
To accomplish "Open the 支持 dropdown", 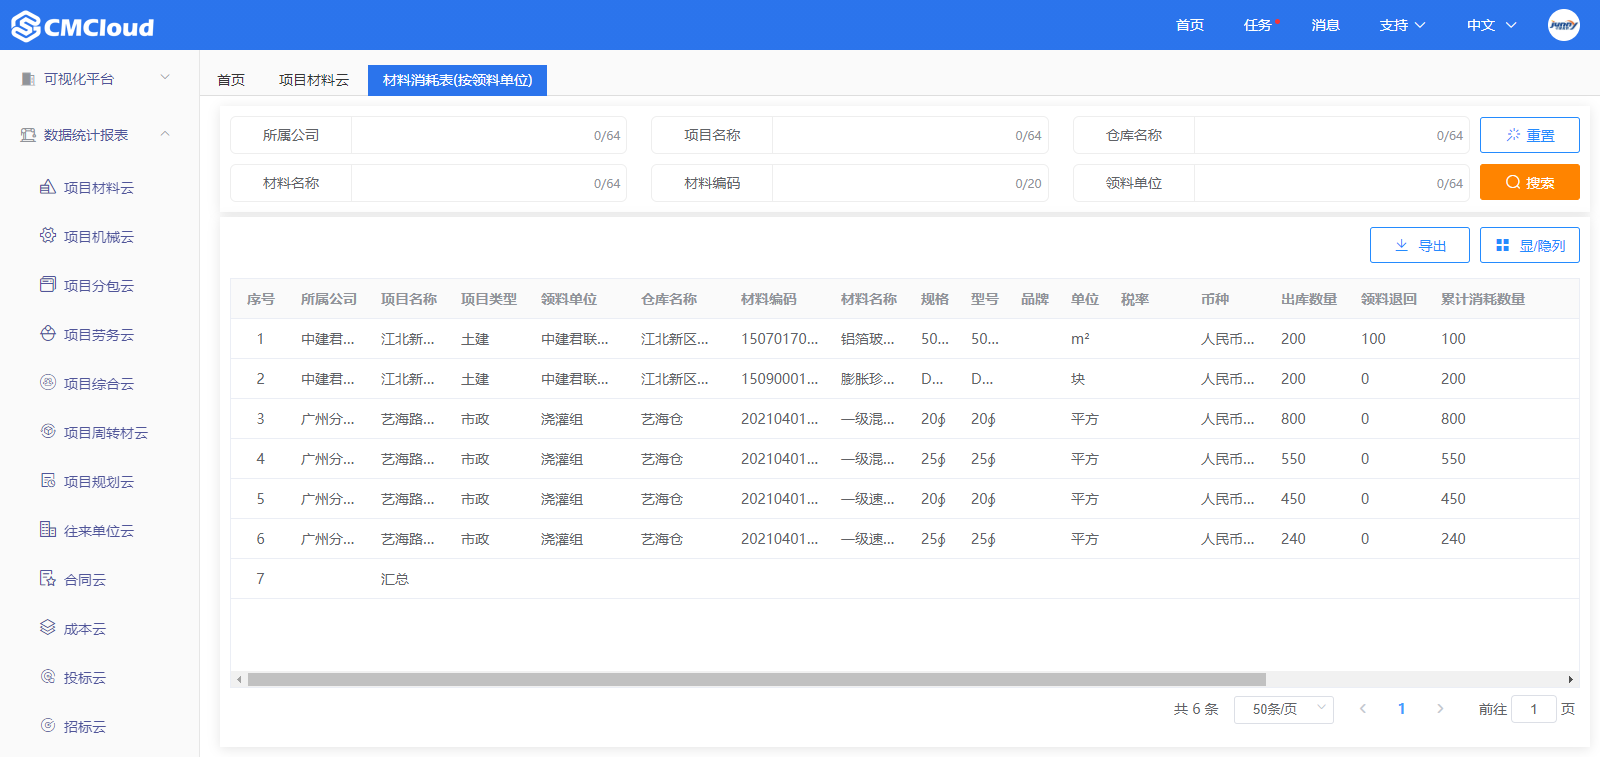I will point(1402,25).
